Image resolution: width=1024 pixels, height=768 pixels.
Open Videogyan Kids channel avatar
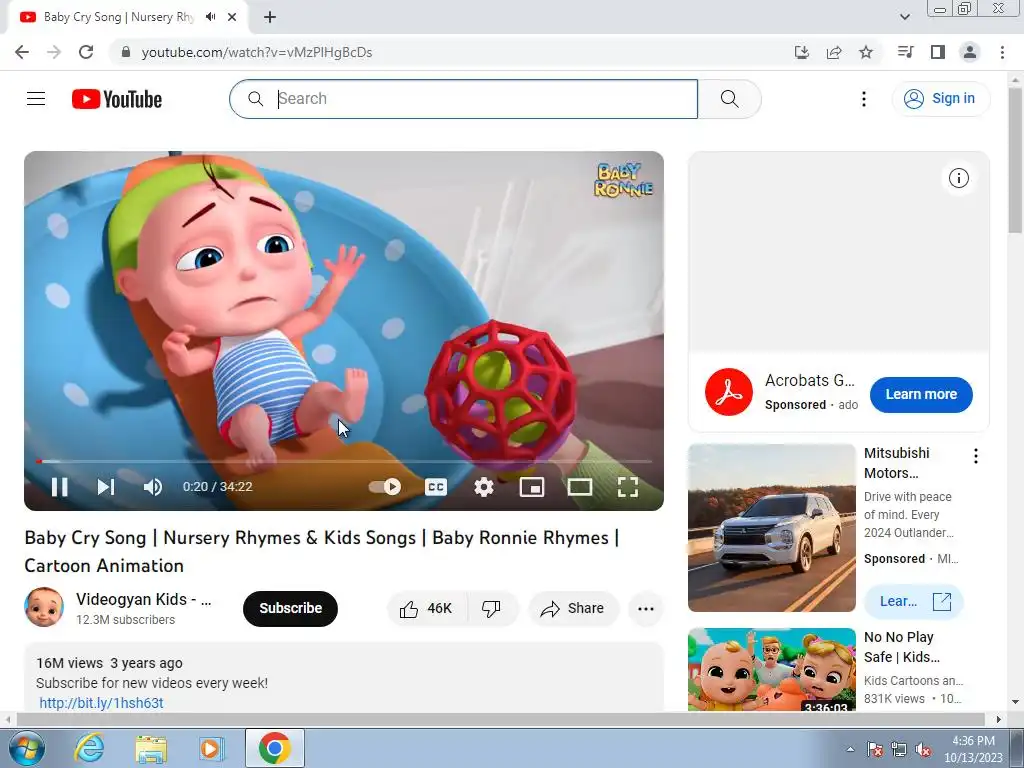(x=44, y=607)
